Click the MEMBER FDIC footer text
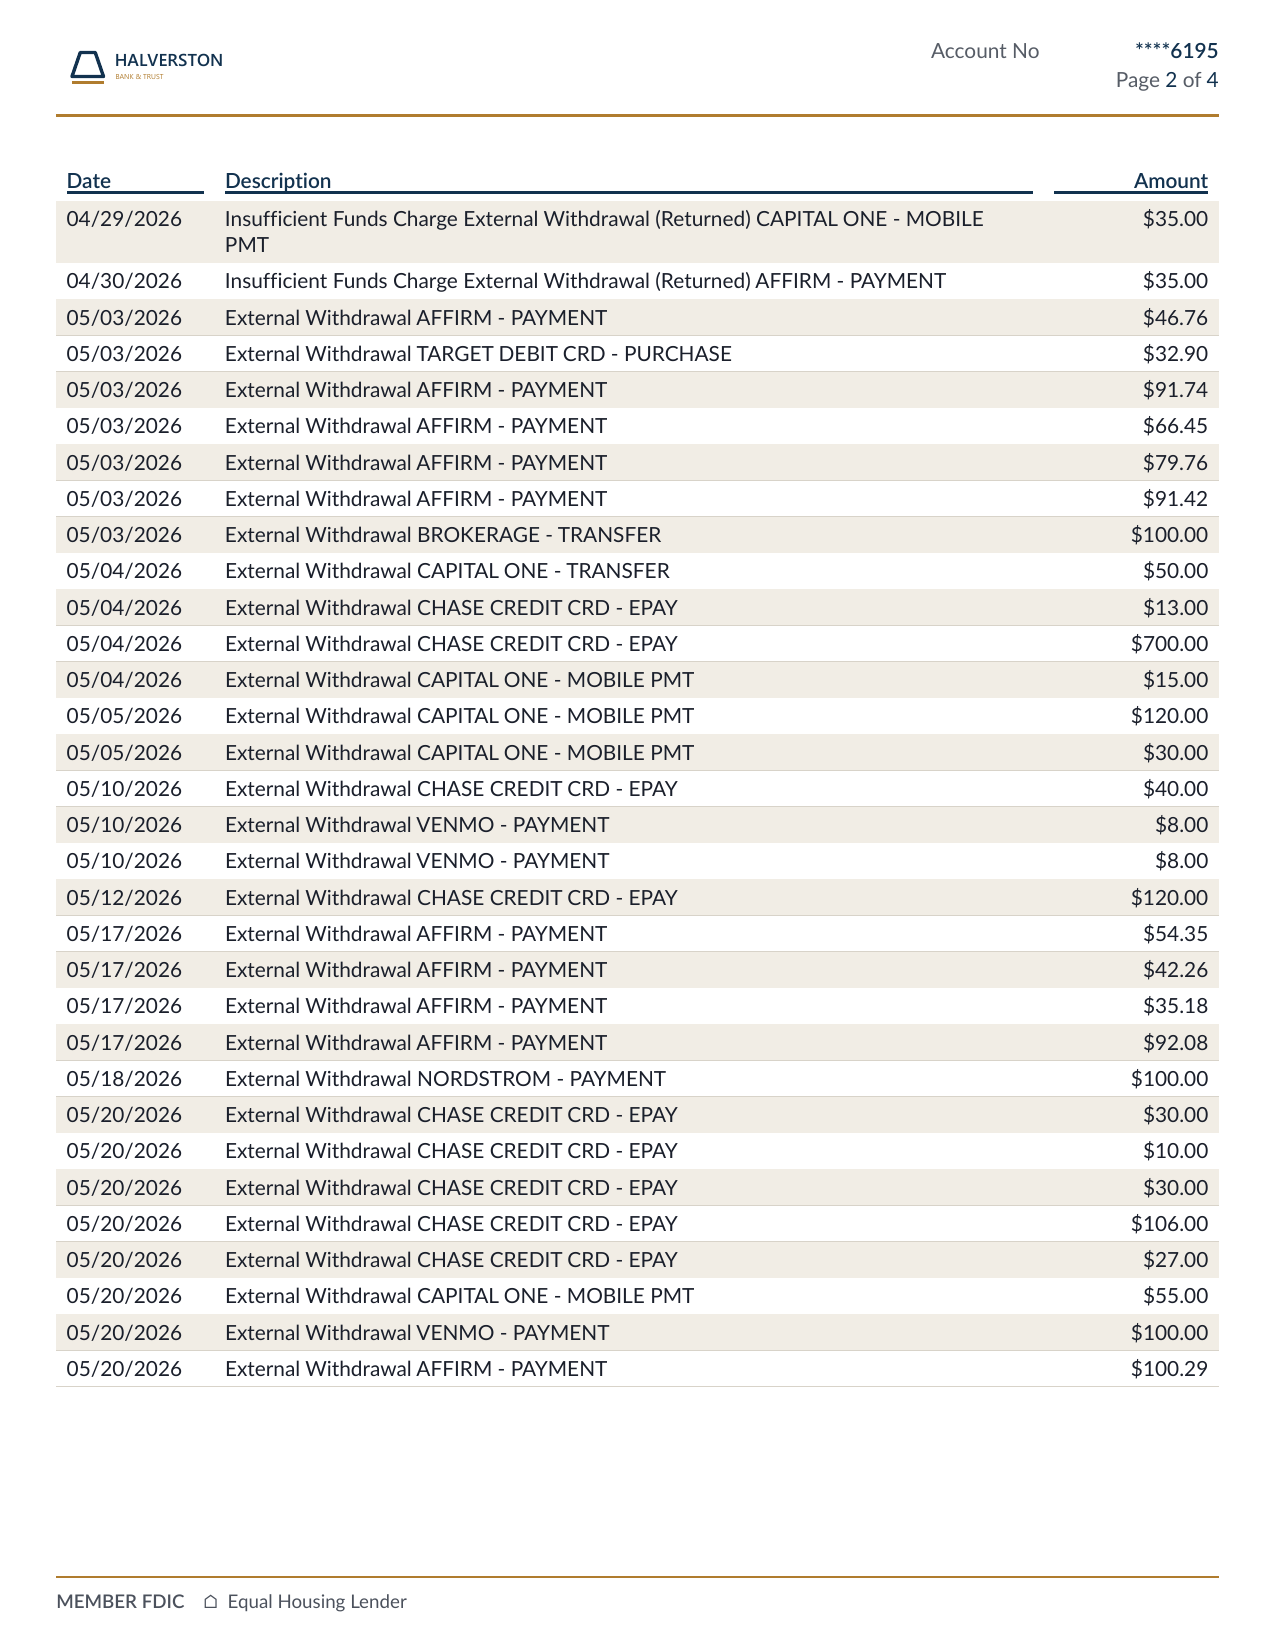This screenshot has height=1650, width=1275. coord(120,1602)
